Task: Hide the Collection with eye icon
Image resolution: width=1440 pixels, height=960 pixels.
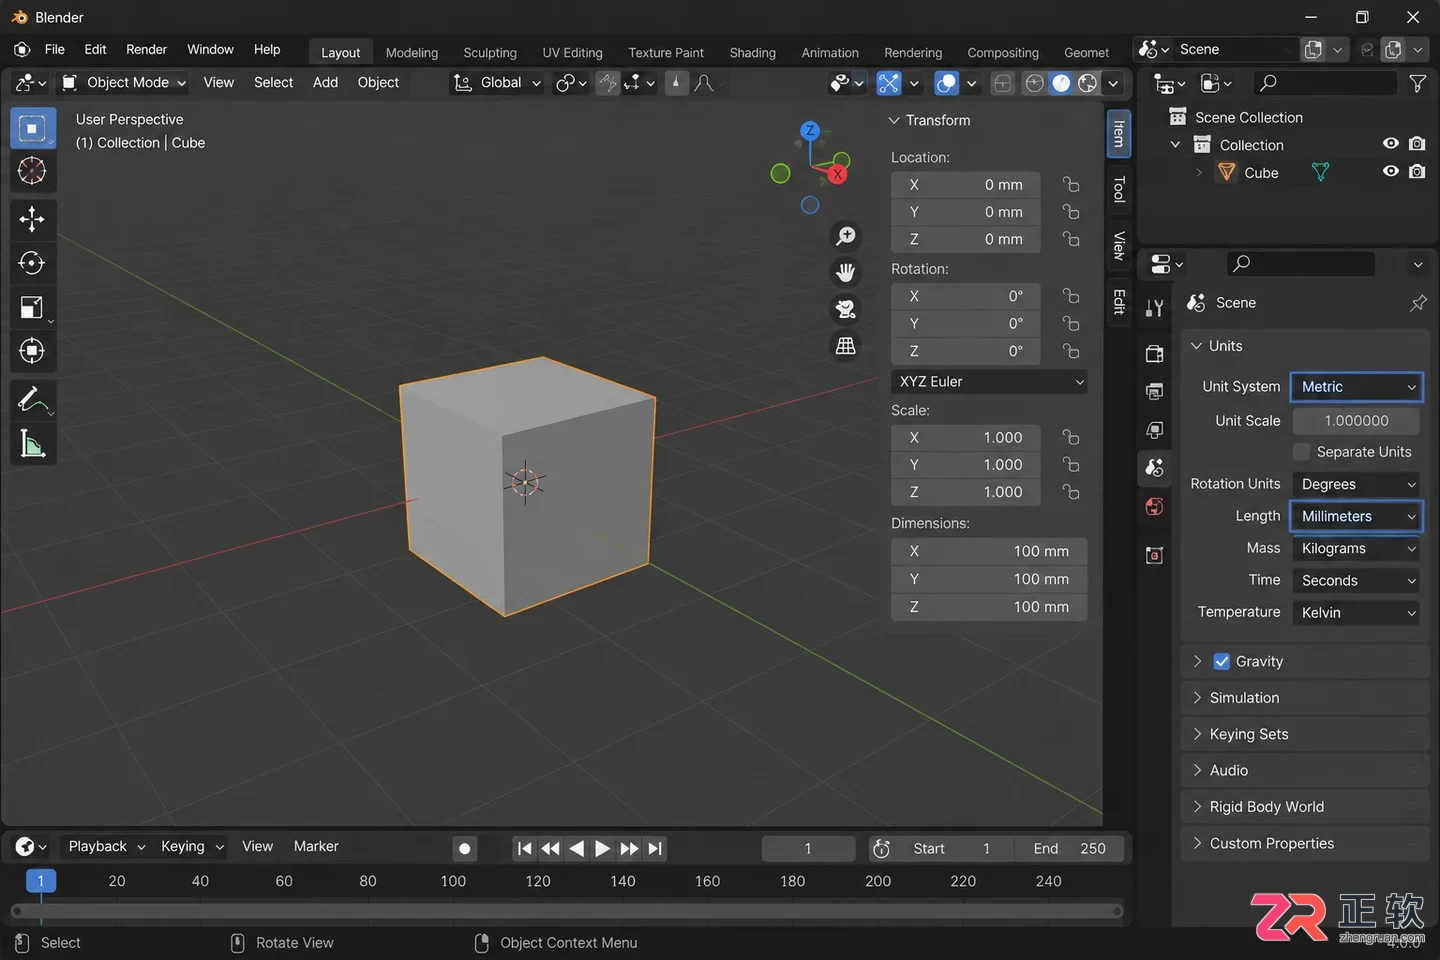Action: pos(1390,144)
